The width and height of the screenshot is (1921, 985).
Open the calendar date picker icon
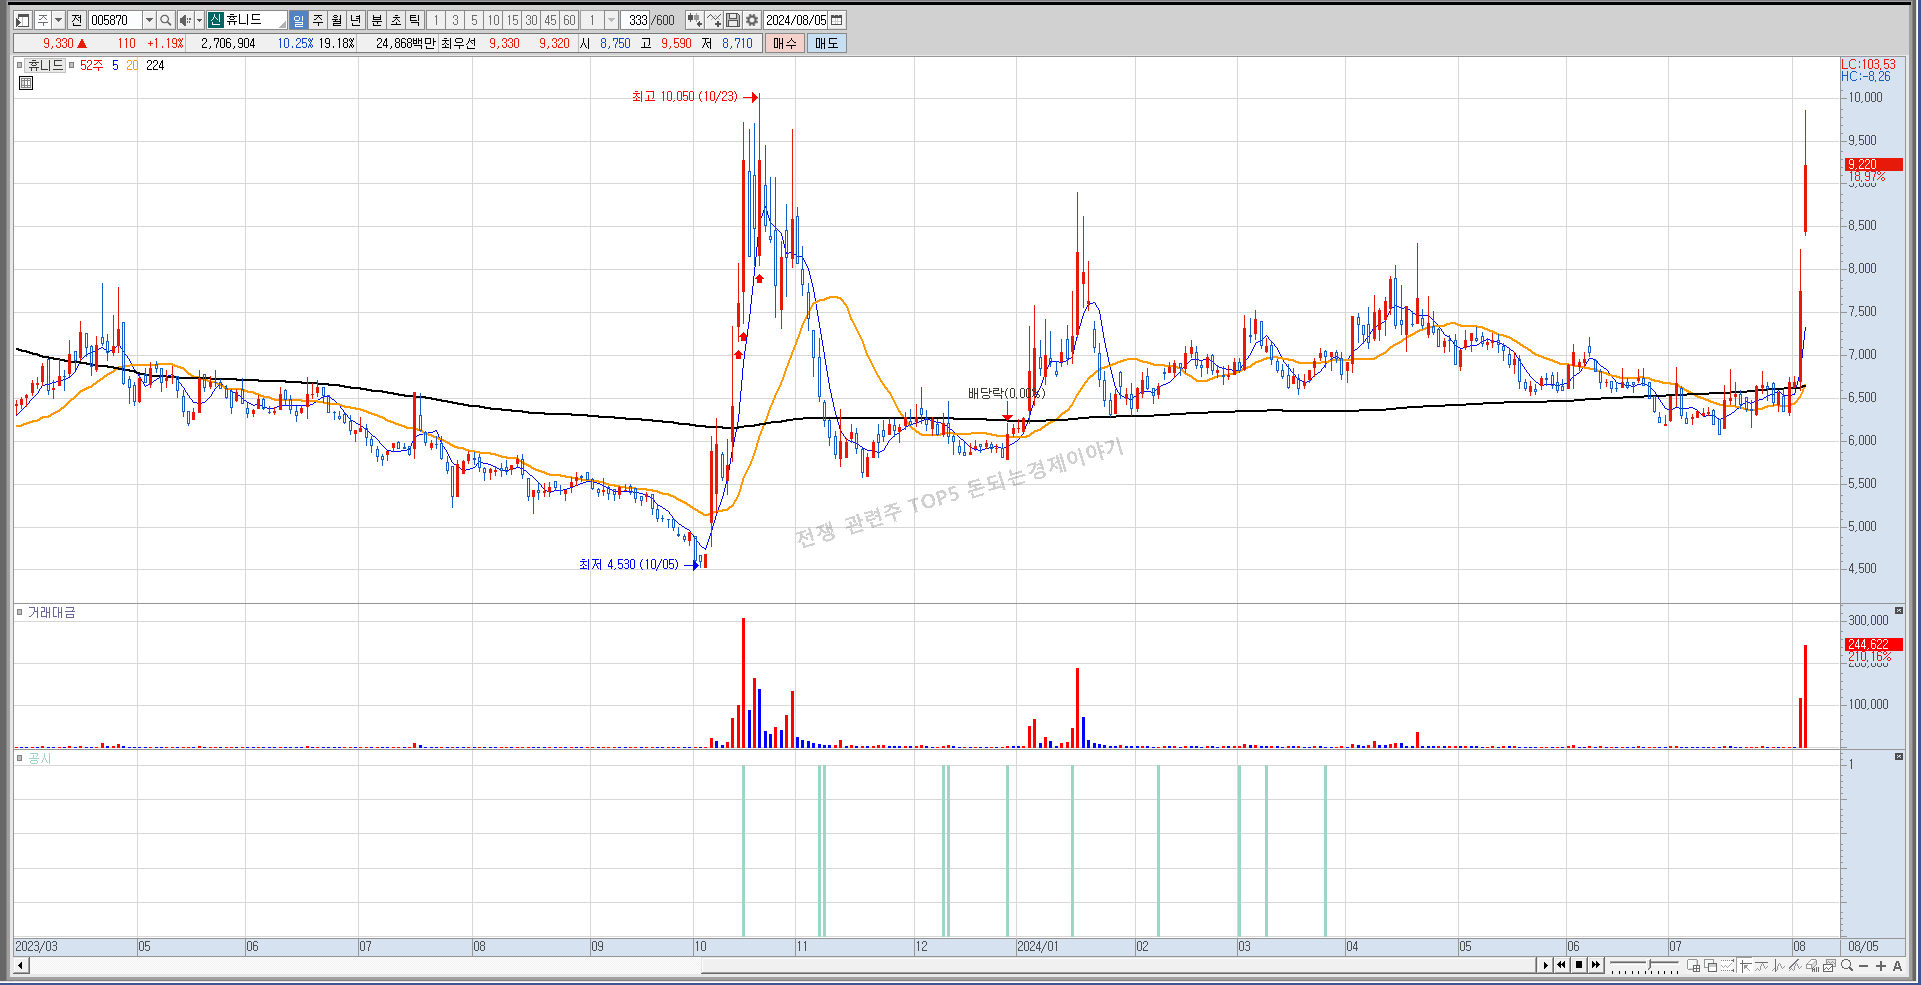click(x=837, y=20)
